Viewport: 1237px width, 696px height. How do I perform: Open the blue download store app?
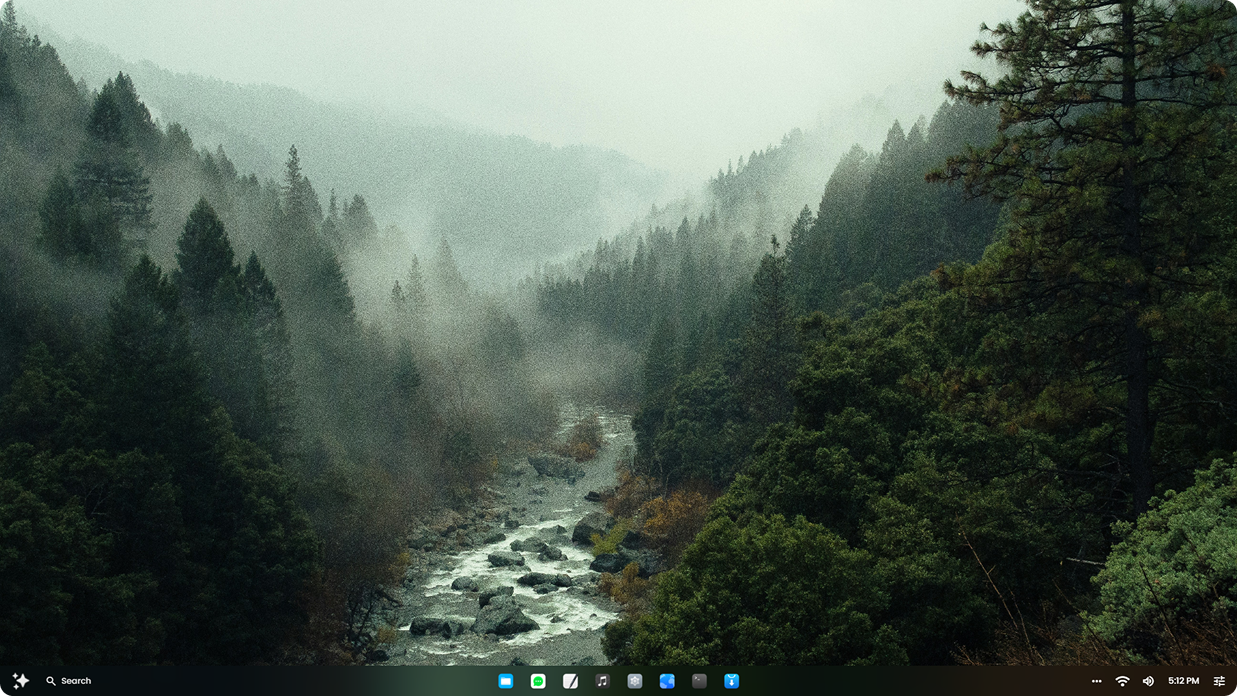coord(731,681)
